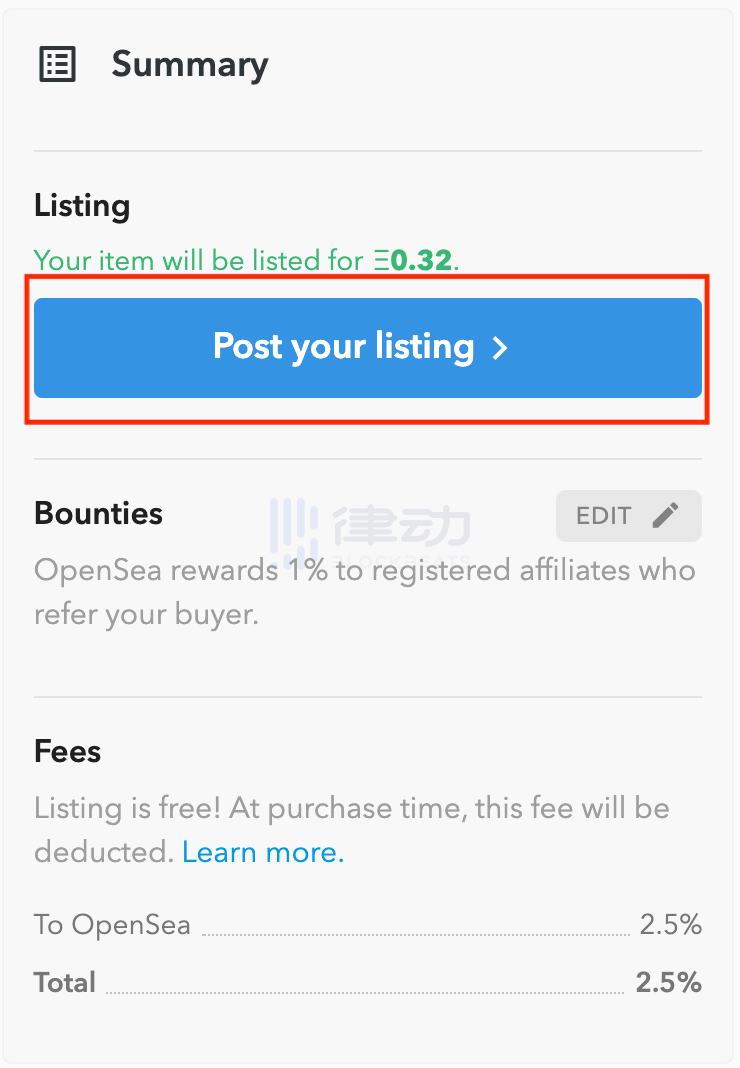Click the 'Listing is free!' fee description

tap(352, 830)
